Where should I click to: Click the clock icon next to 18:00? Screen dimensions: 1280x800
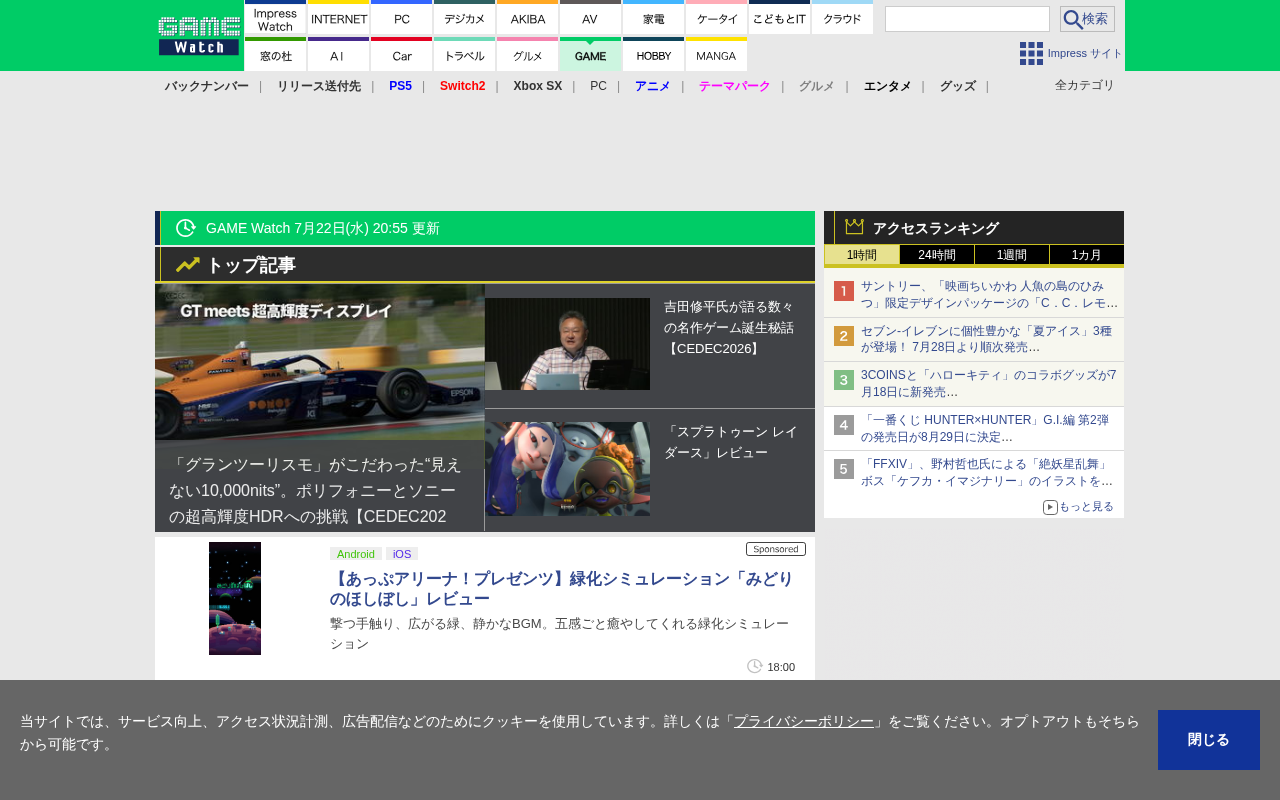pyautogui.click(x=755, y=666)
